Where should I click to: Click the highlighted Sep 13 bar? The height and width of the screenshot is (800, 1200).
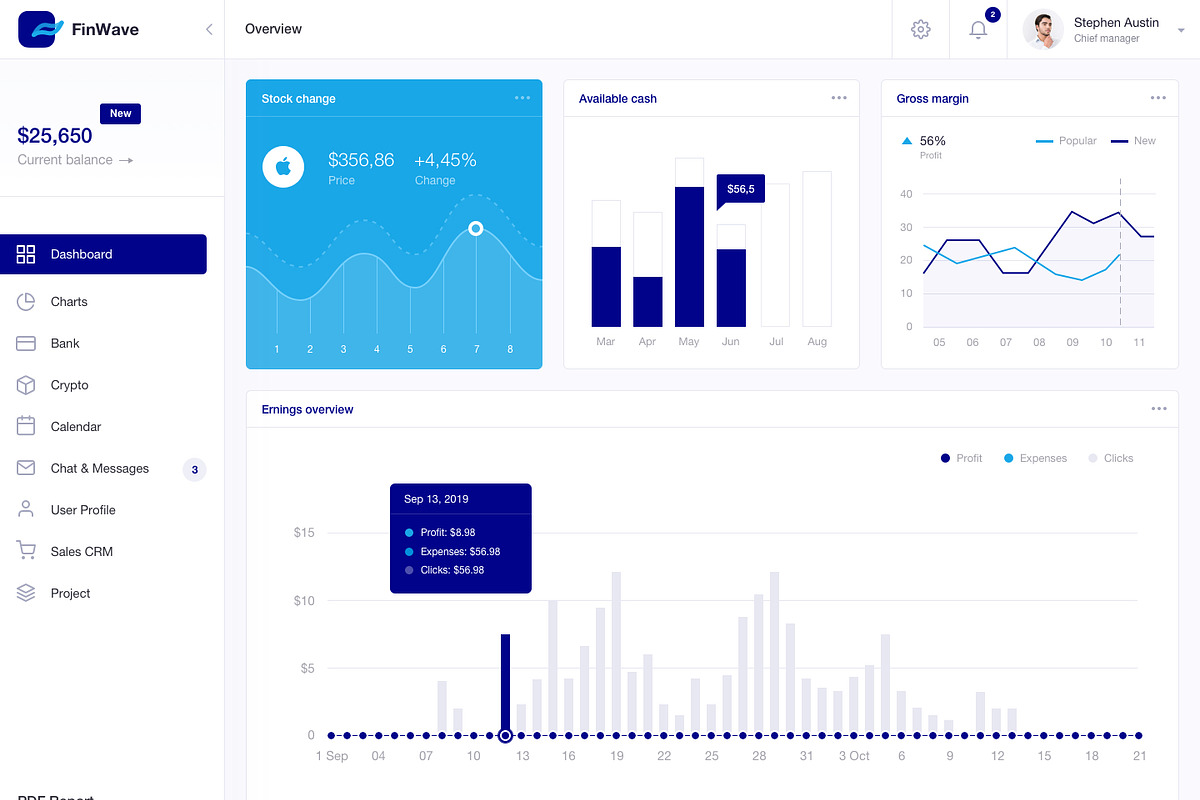(x=506, y=684)
